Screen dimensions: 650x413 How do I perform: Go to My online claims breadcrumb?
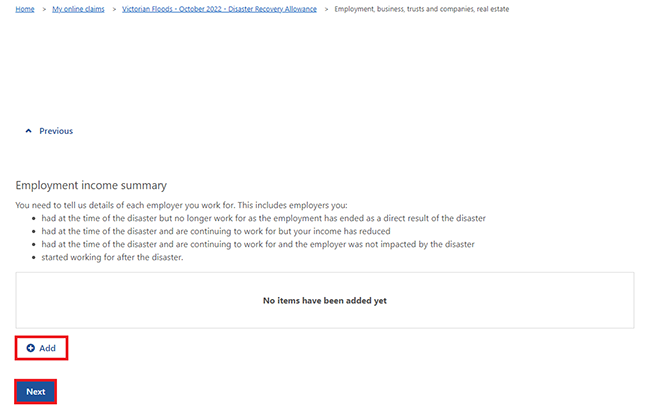point(78,9)
